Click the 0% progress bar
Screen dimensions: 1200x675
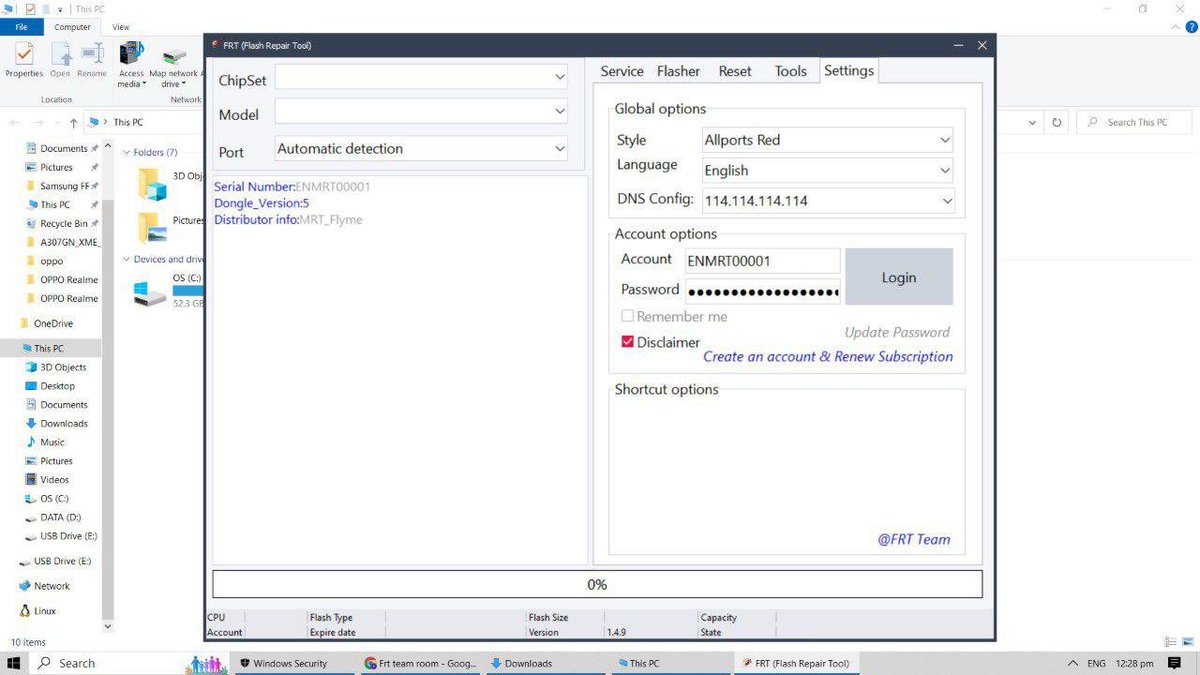[597, 584]
